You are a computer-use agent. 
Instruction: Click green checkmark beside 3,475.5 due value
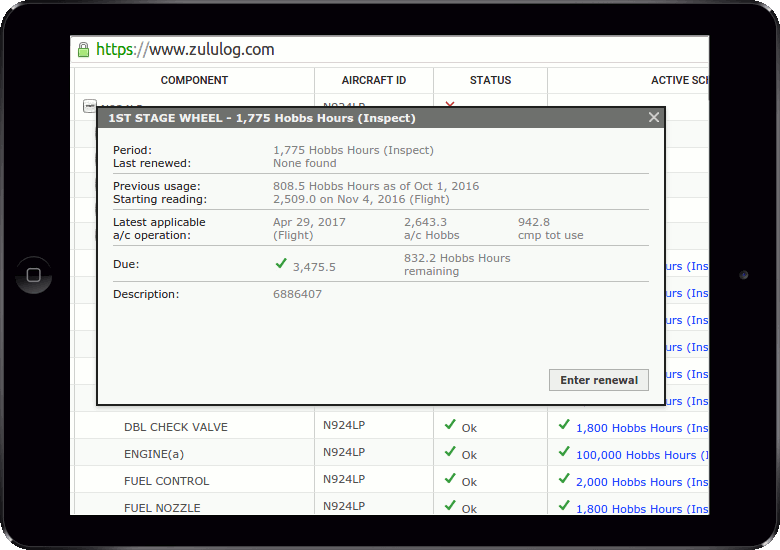coord(281,264)
